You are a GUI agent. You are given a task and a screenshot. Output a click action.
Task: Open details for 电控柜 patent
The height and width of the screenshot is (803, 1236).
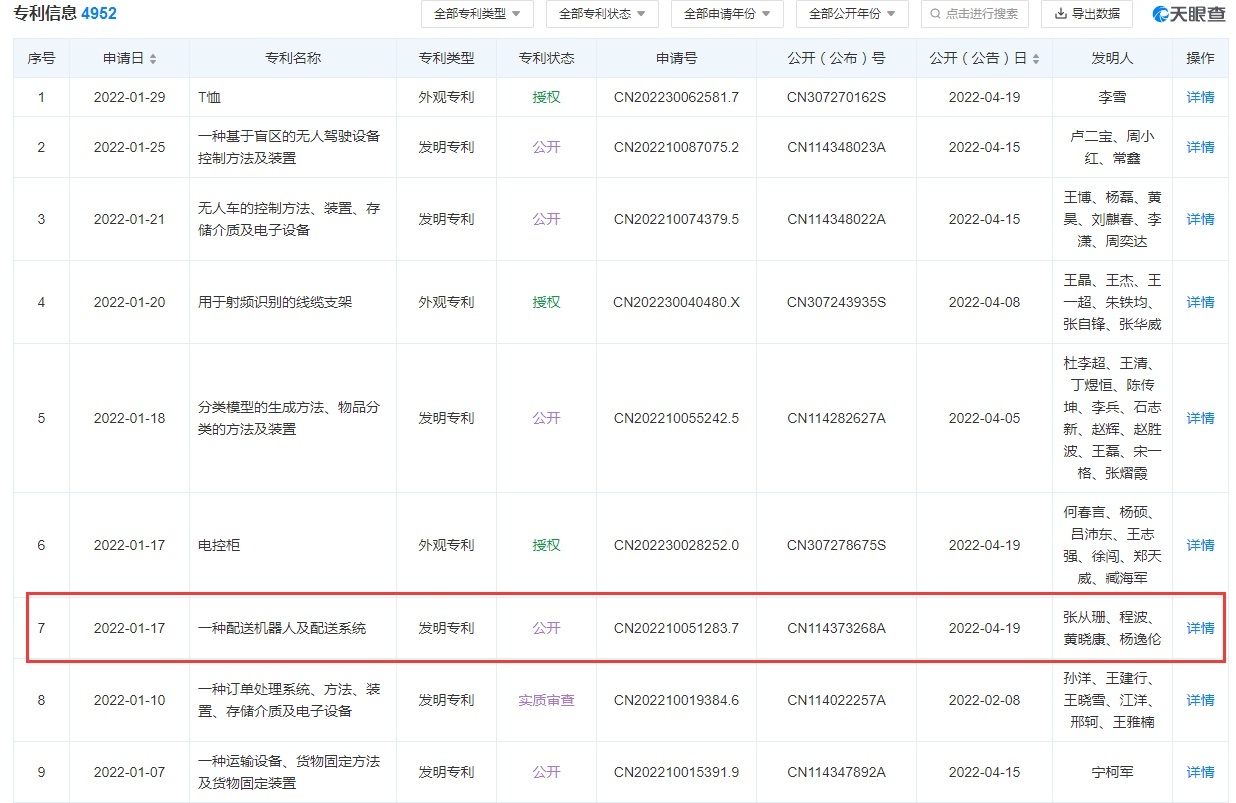[x=1200, y=545]
